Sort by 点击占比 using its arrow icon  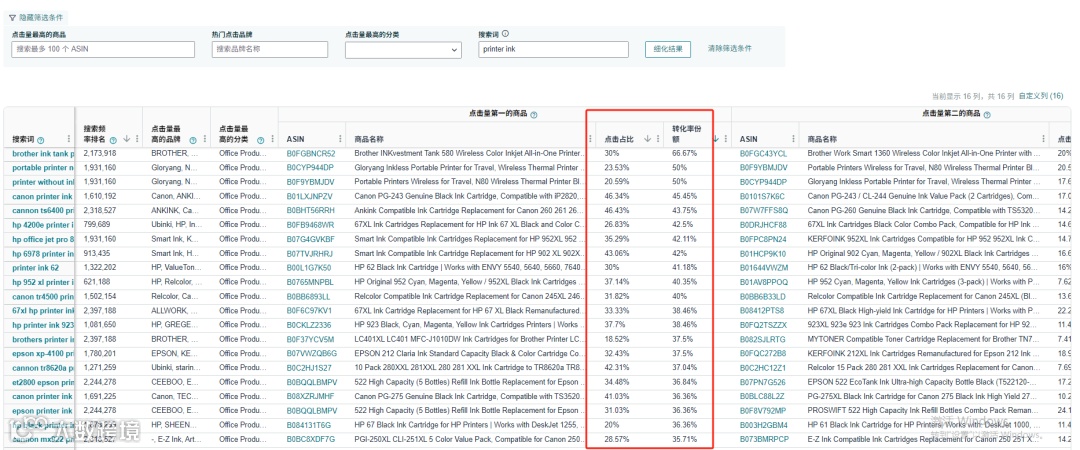point(647,139)
